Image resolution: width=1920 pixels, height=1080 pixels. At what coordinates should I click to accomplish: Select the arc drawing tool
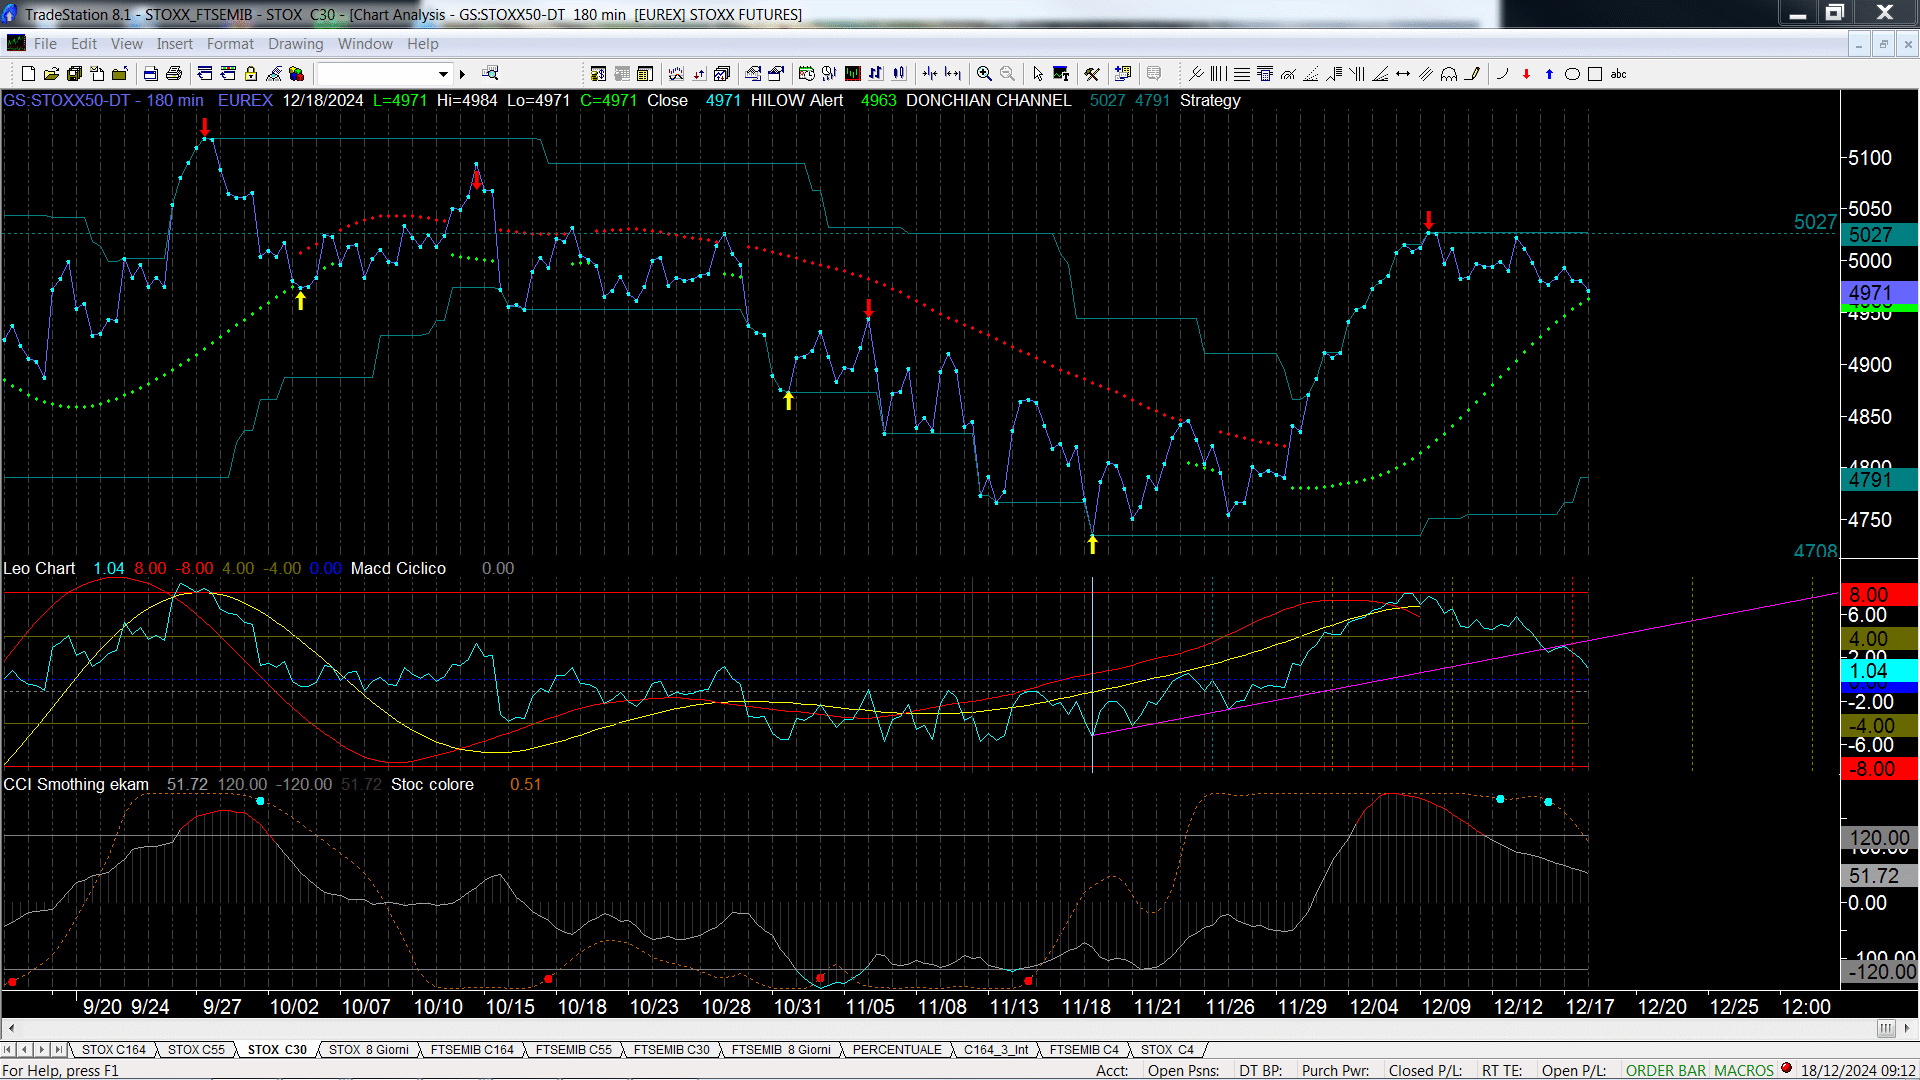click(x=1502, y=74)
